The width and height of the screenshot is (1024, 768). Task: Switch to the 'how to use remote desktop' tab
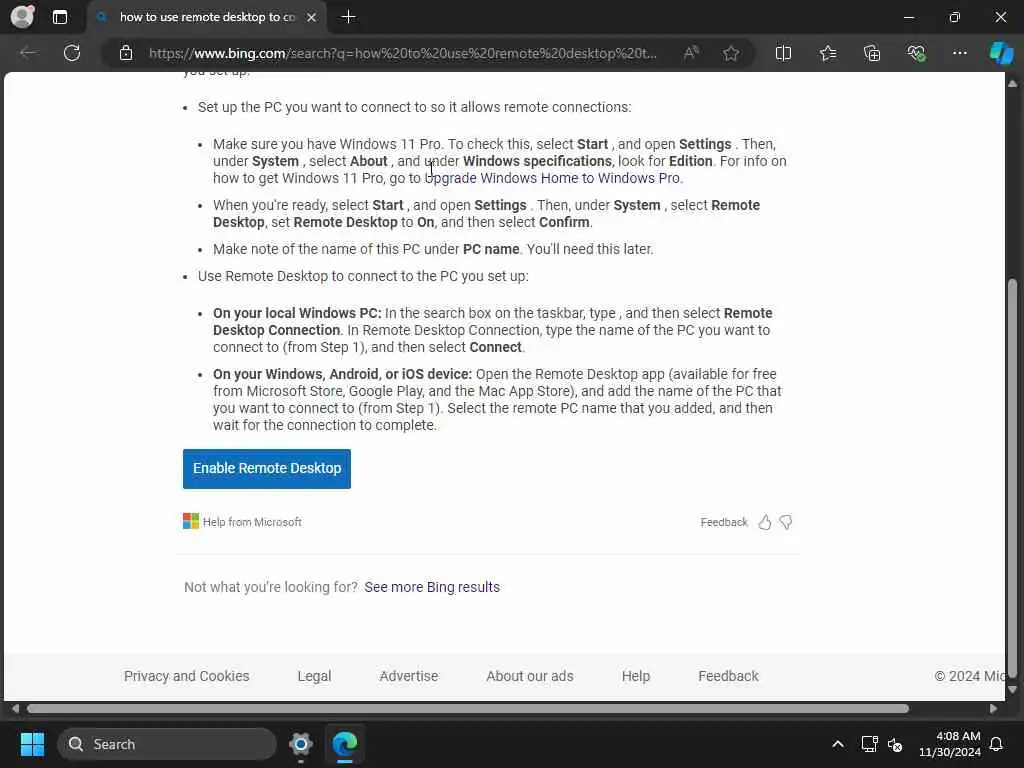(x=208, y=18)
